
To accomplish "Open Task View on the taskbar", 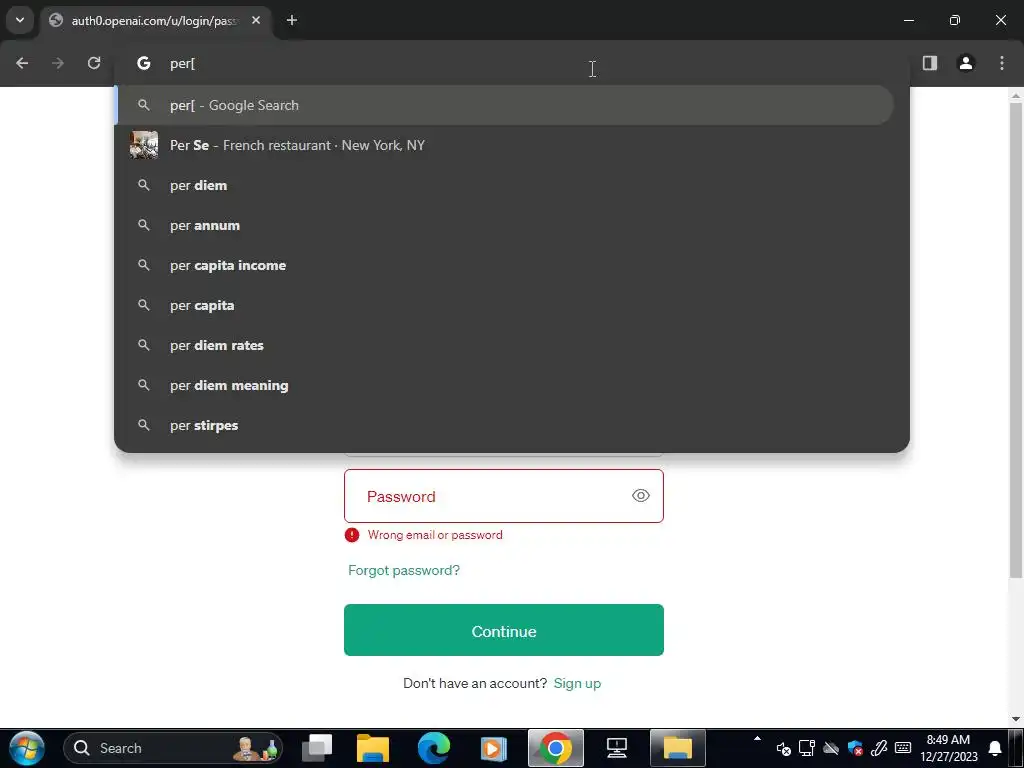I will (x=317, y=748).
